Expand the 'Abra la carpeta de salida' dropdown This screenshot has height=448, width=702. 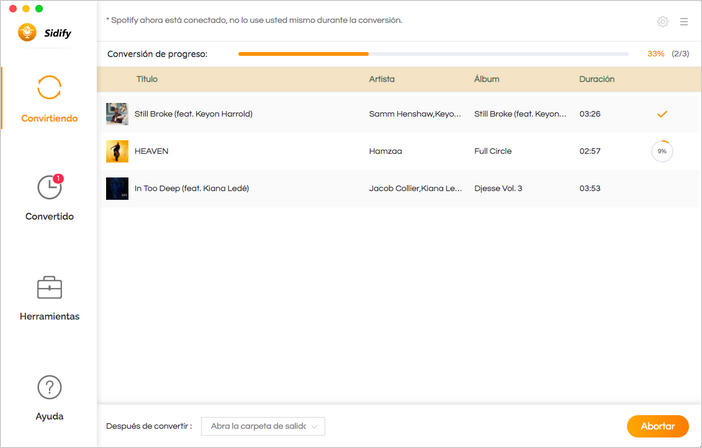click(x=263, y=427)
